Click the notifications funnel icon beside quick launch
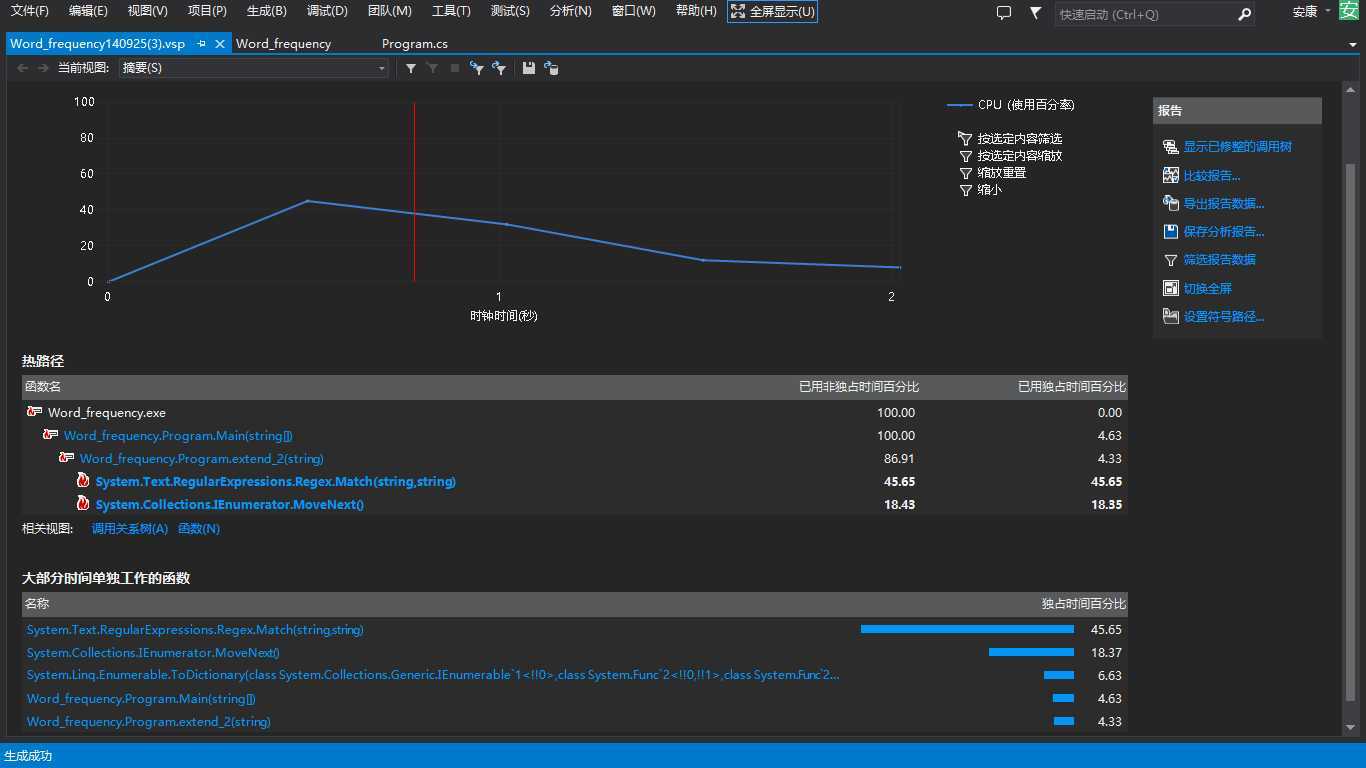The width and height of the screenshot is (1366, 768). click(x=1036, y=13)
